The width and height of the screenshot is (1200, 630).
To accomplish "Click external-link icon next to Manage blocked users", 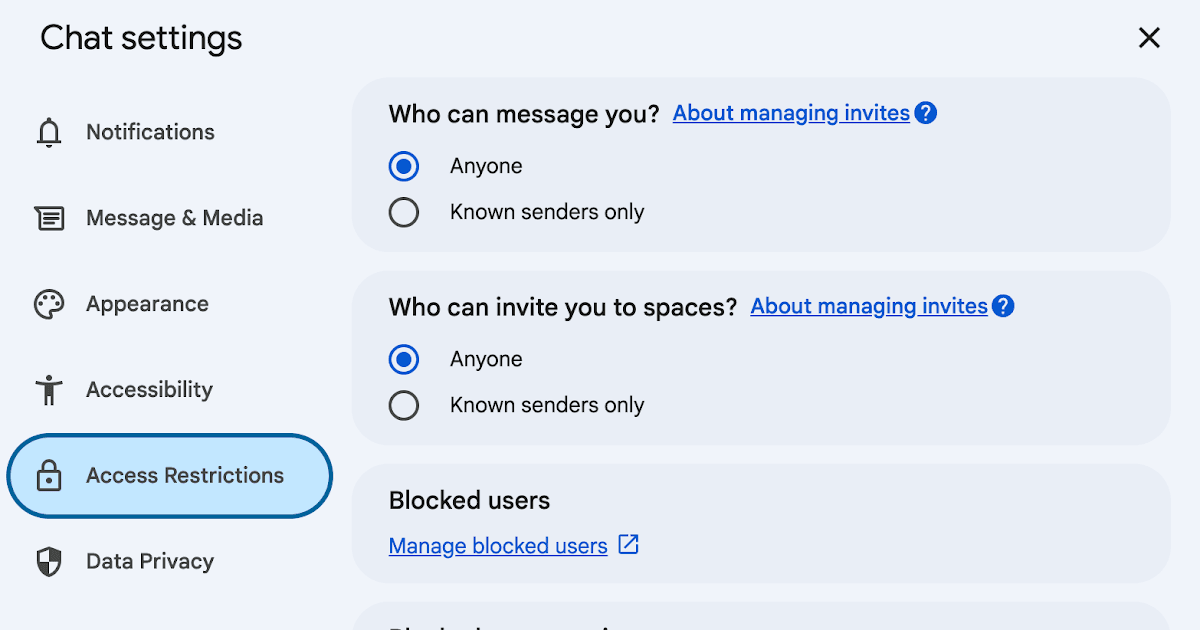I will (628, 545).
